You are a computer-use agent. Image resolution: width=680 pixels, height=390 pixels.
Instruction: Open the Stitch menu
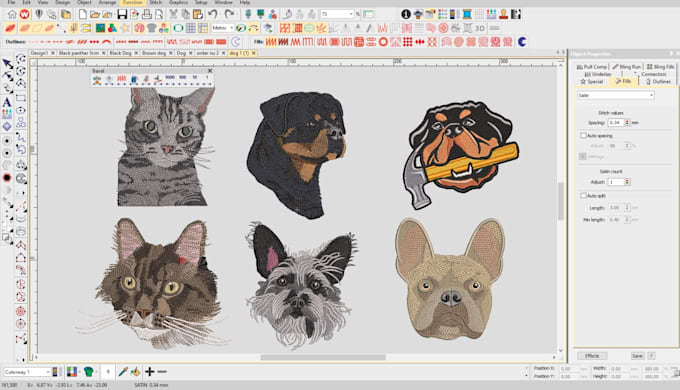(155, 3)
